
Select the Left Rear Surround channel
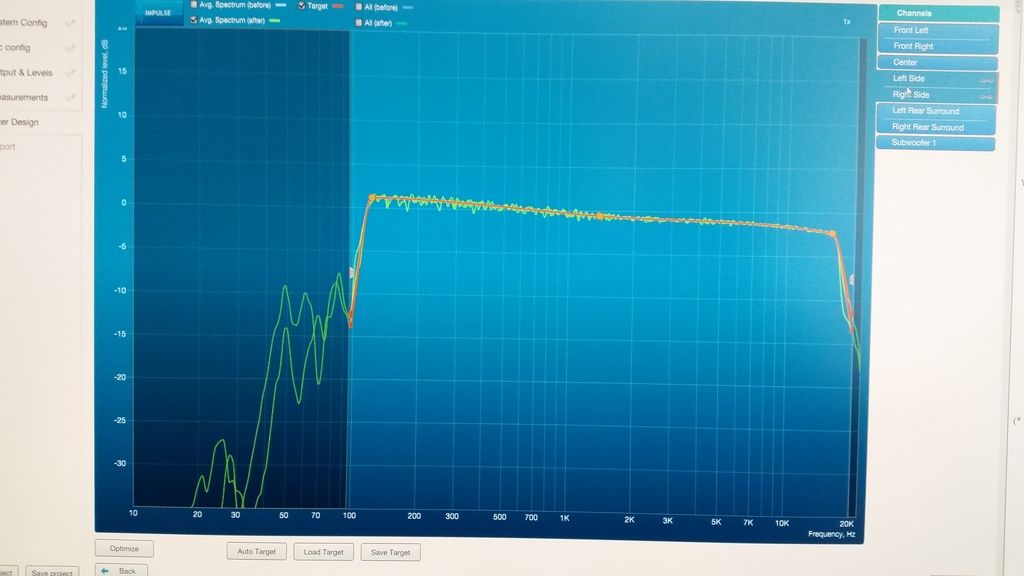pos(935,111)
